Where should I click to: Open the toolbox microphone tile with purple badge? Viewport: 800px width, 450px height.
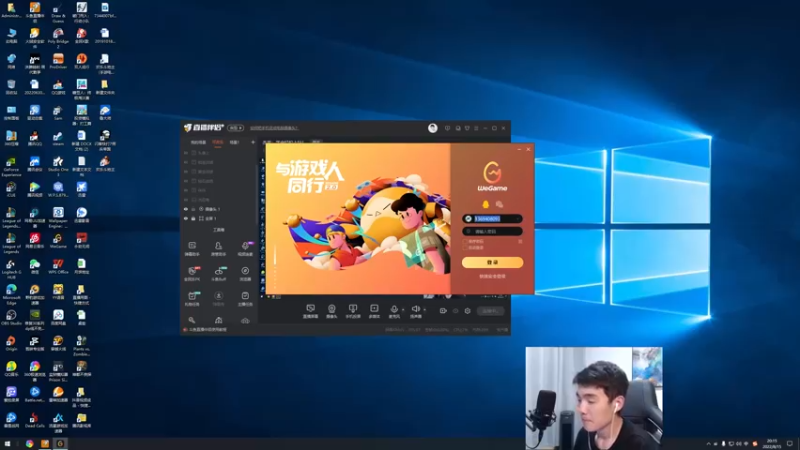tap(245, 248)
